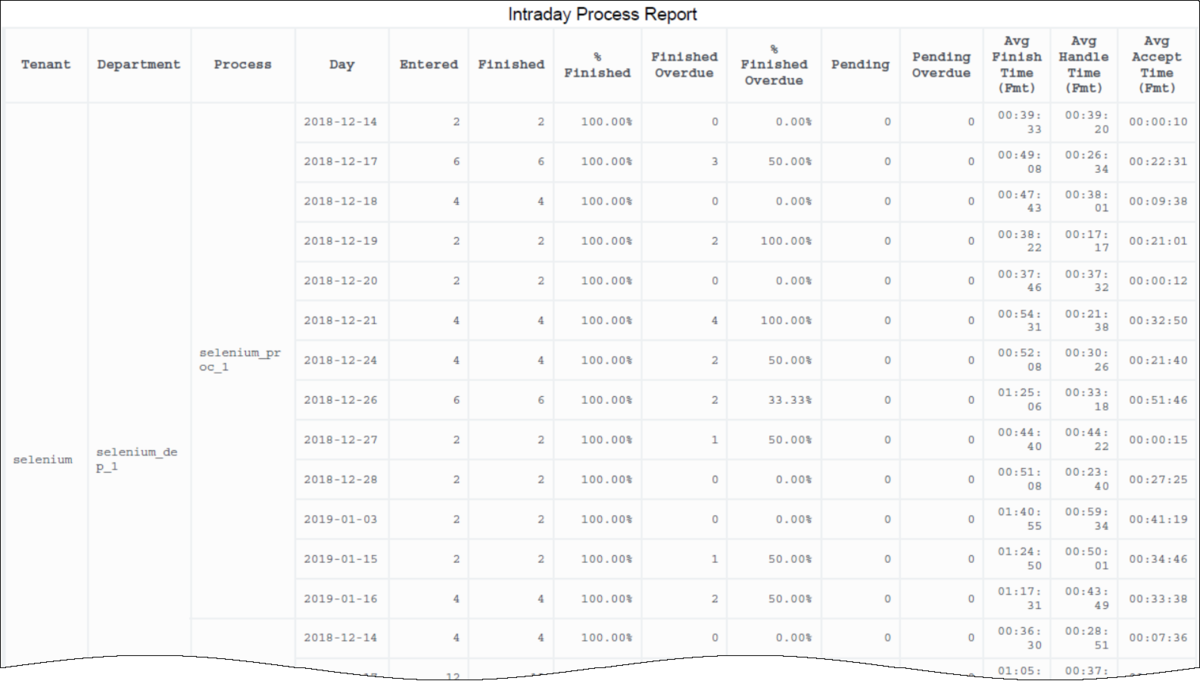The image size is (1200, 681).
Task: Click the 2018-12-26 day cell
Action: point(340,400)
